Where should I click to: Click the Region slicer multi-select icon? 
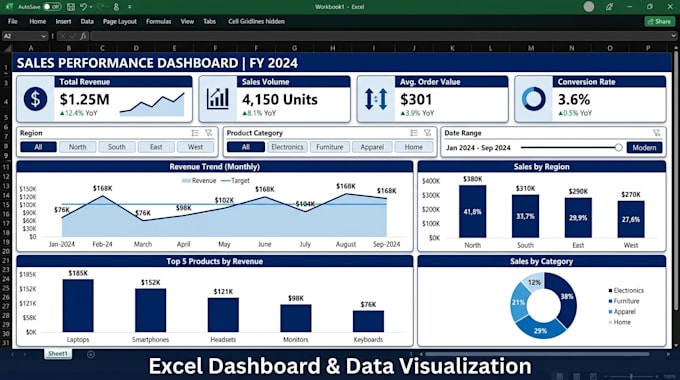click(x=195, y=133)
